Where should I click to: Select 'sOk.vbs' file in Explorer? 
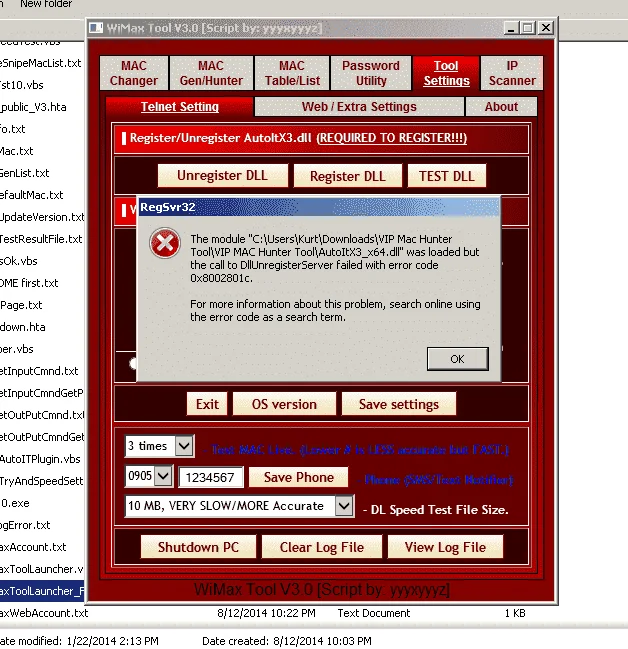coord(19,261)
